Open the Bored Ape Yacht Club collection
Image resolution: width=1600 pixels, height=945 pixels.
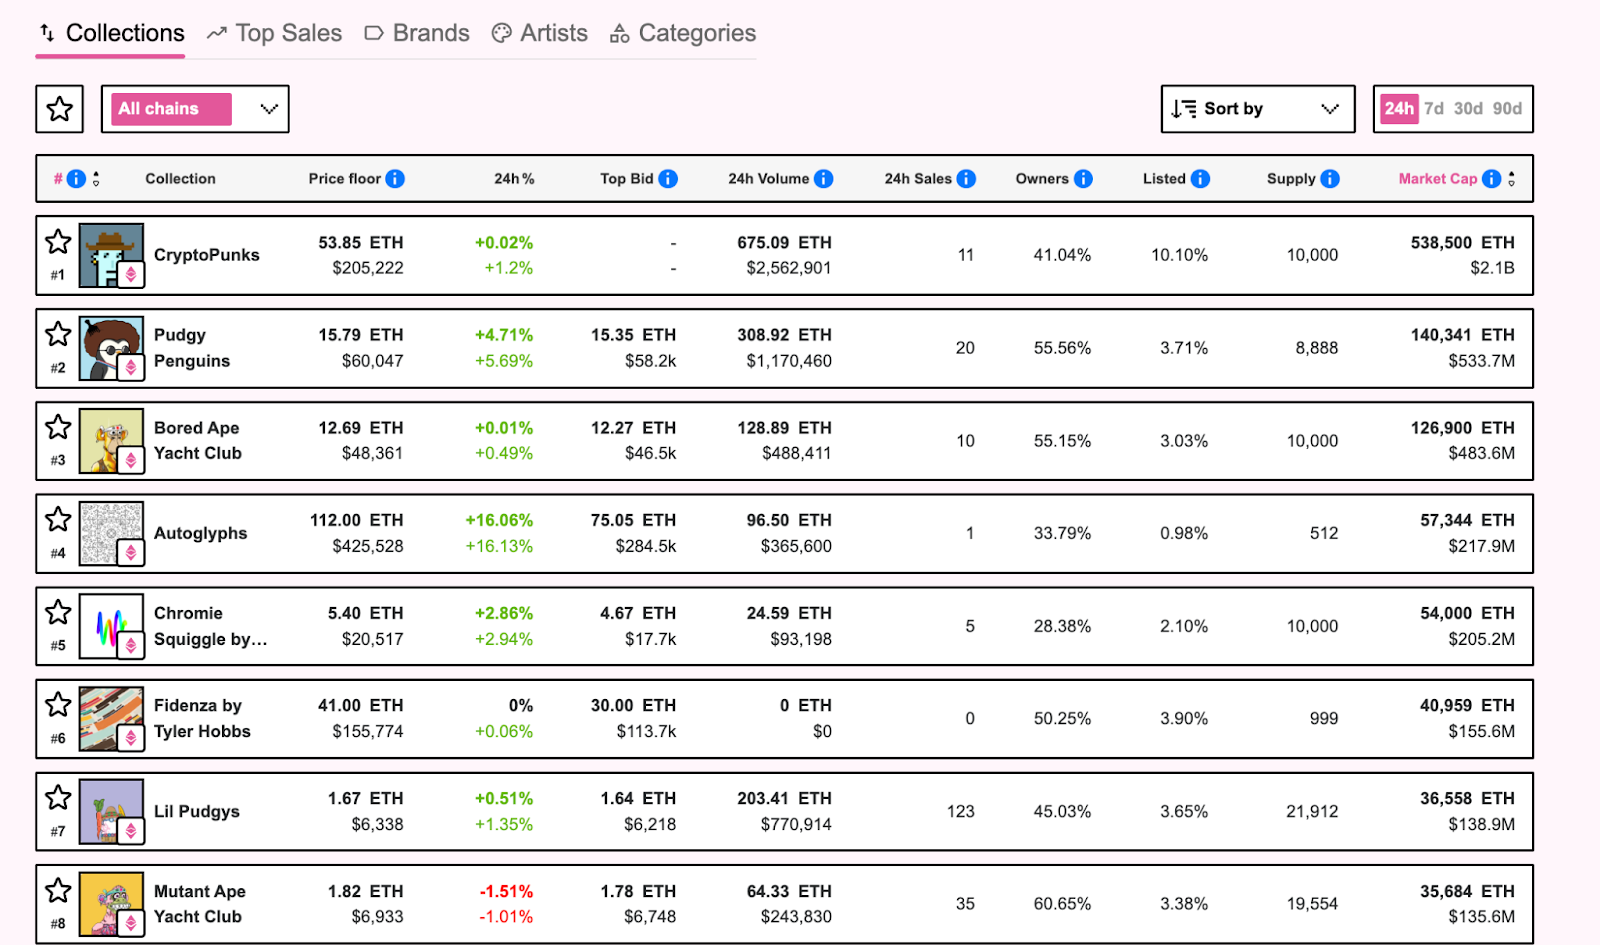coord(197,440)
